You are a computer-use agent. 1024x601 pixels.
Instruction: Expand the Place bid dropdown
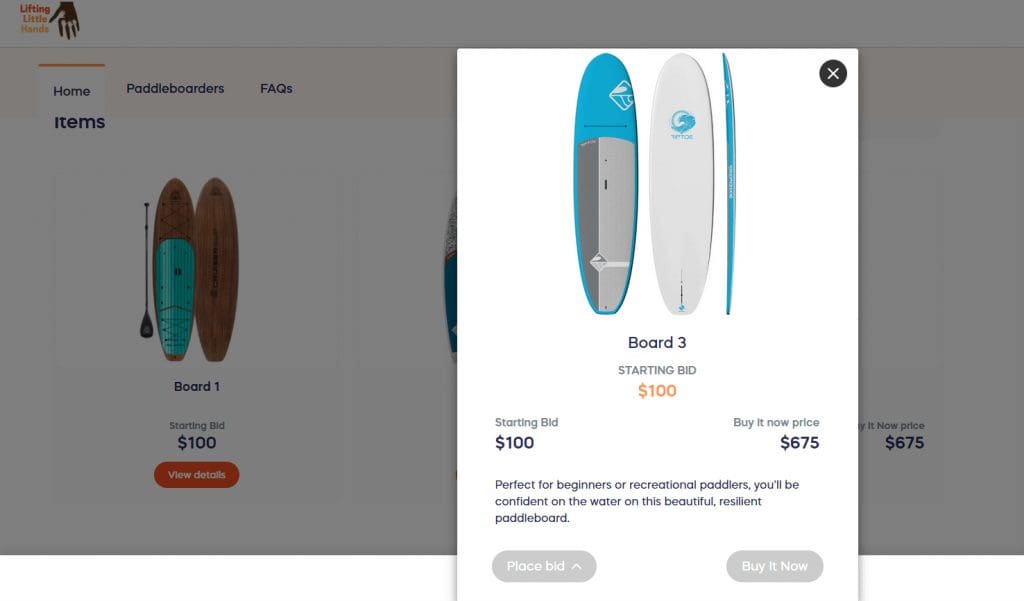pos(544,566)
